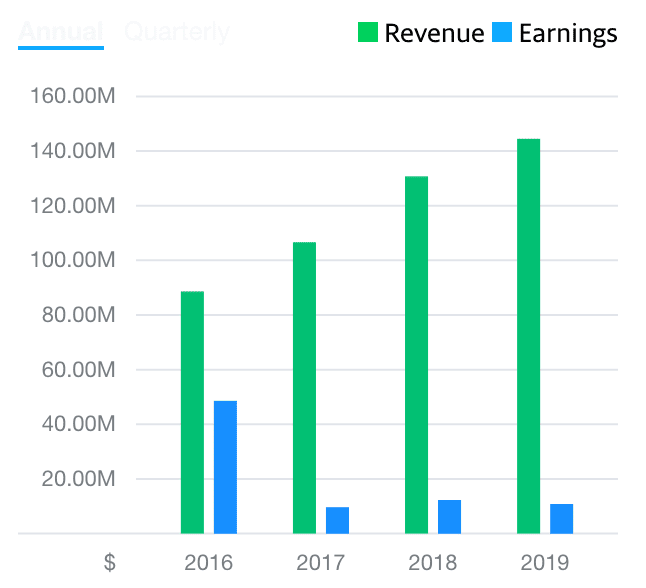The height and width of the screenshot is (588, 646).
Task: Click the 2018 x-axis label
Action: (433, 562)
